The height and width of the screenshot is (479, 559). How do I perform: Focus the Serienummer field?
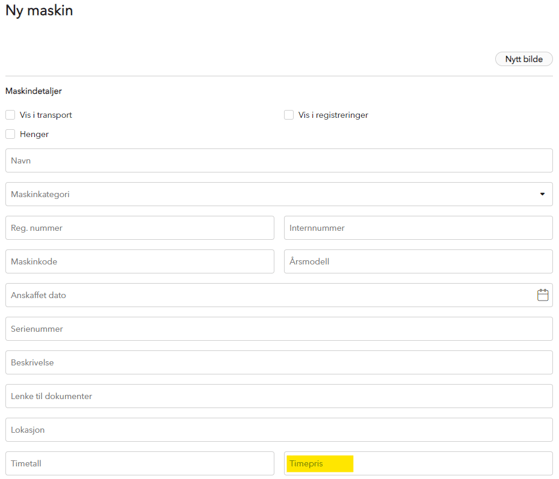[x=279, y=329]
